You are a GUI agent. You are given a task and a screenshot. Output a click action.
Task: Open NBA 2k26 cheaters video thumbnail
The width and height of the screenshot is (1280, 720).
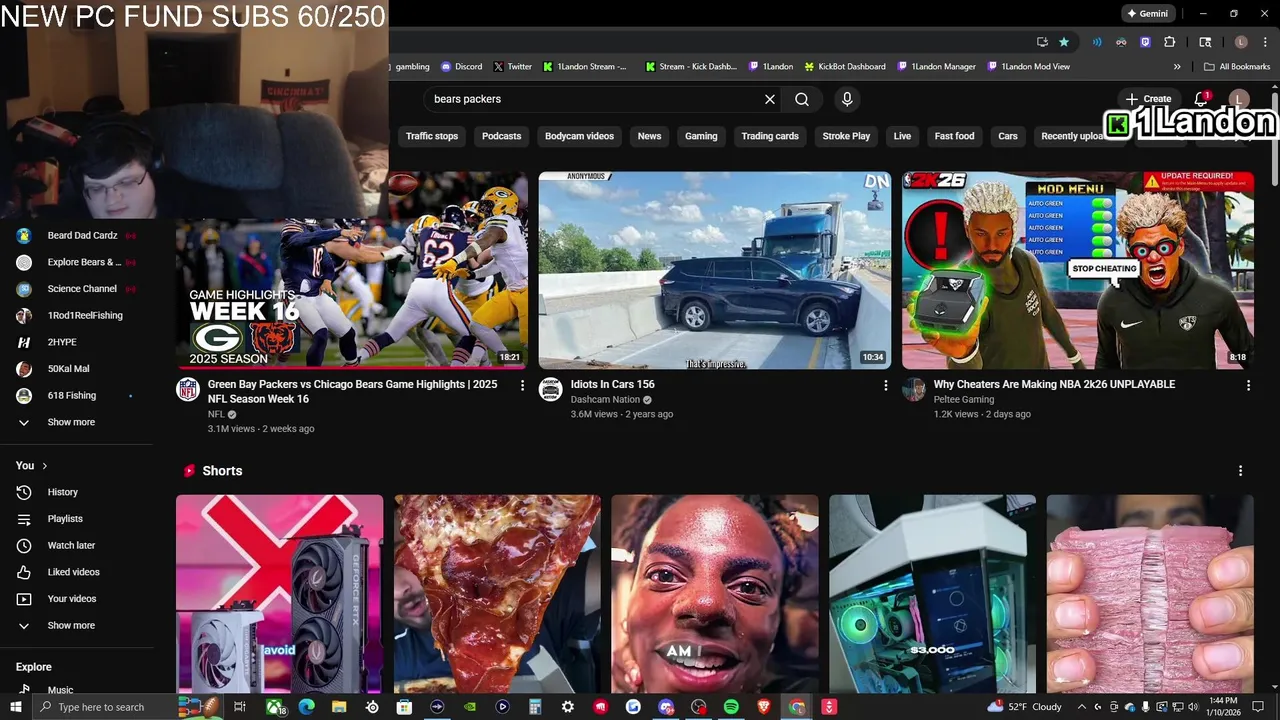point(1077,270)
